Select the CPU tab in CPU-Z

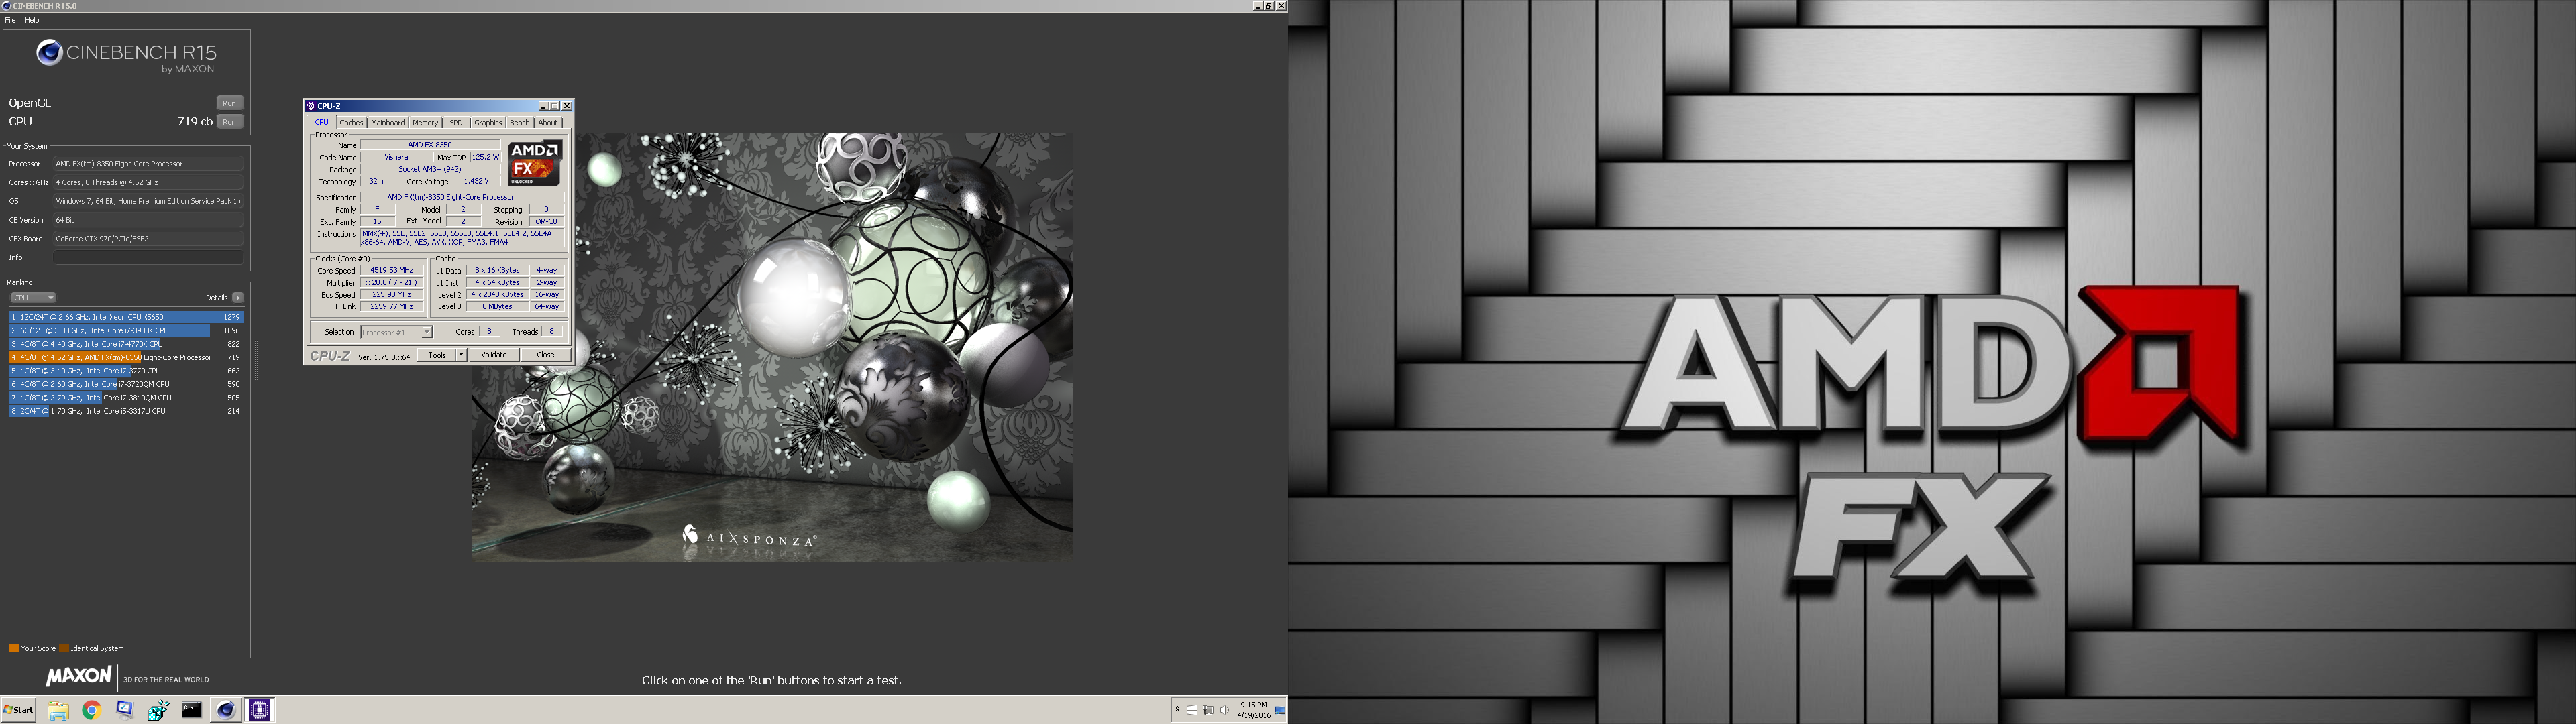point(322,123)
